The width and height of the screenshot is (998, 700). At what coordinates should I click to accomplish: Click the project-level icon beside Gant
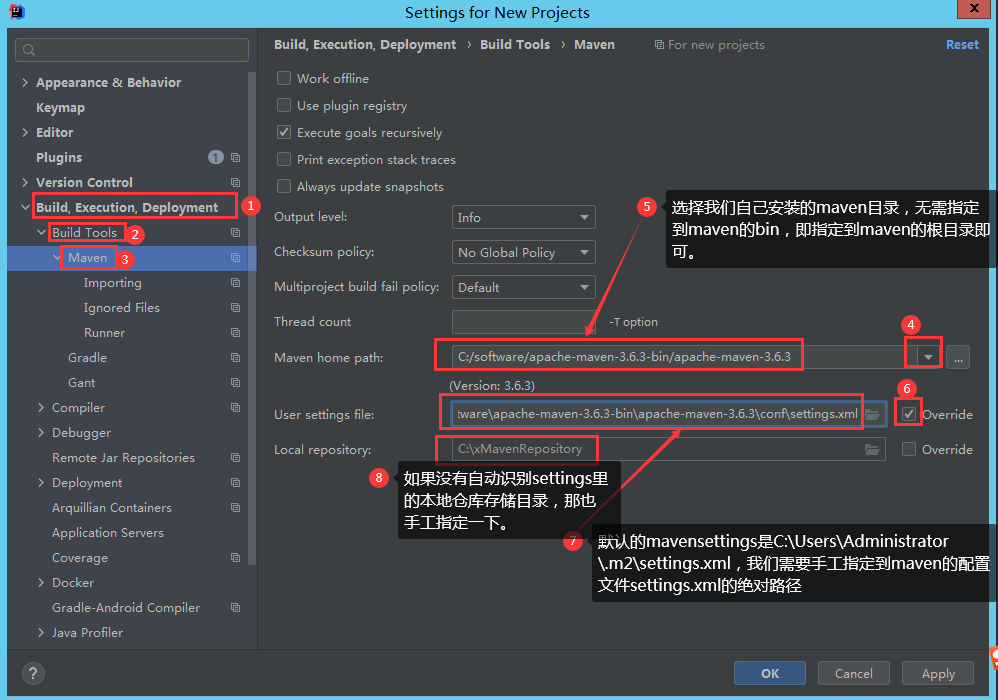(235, 382)
